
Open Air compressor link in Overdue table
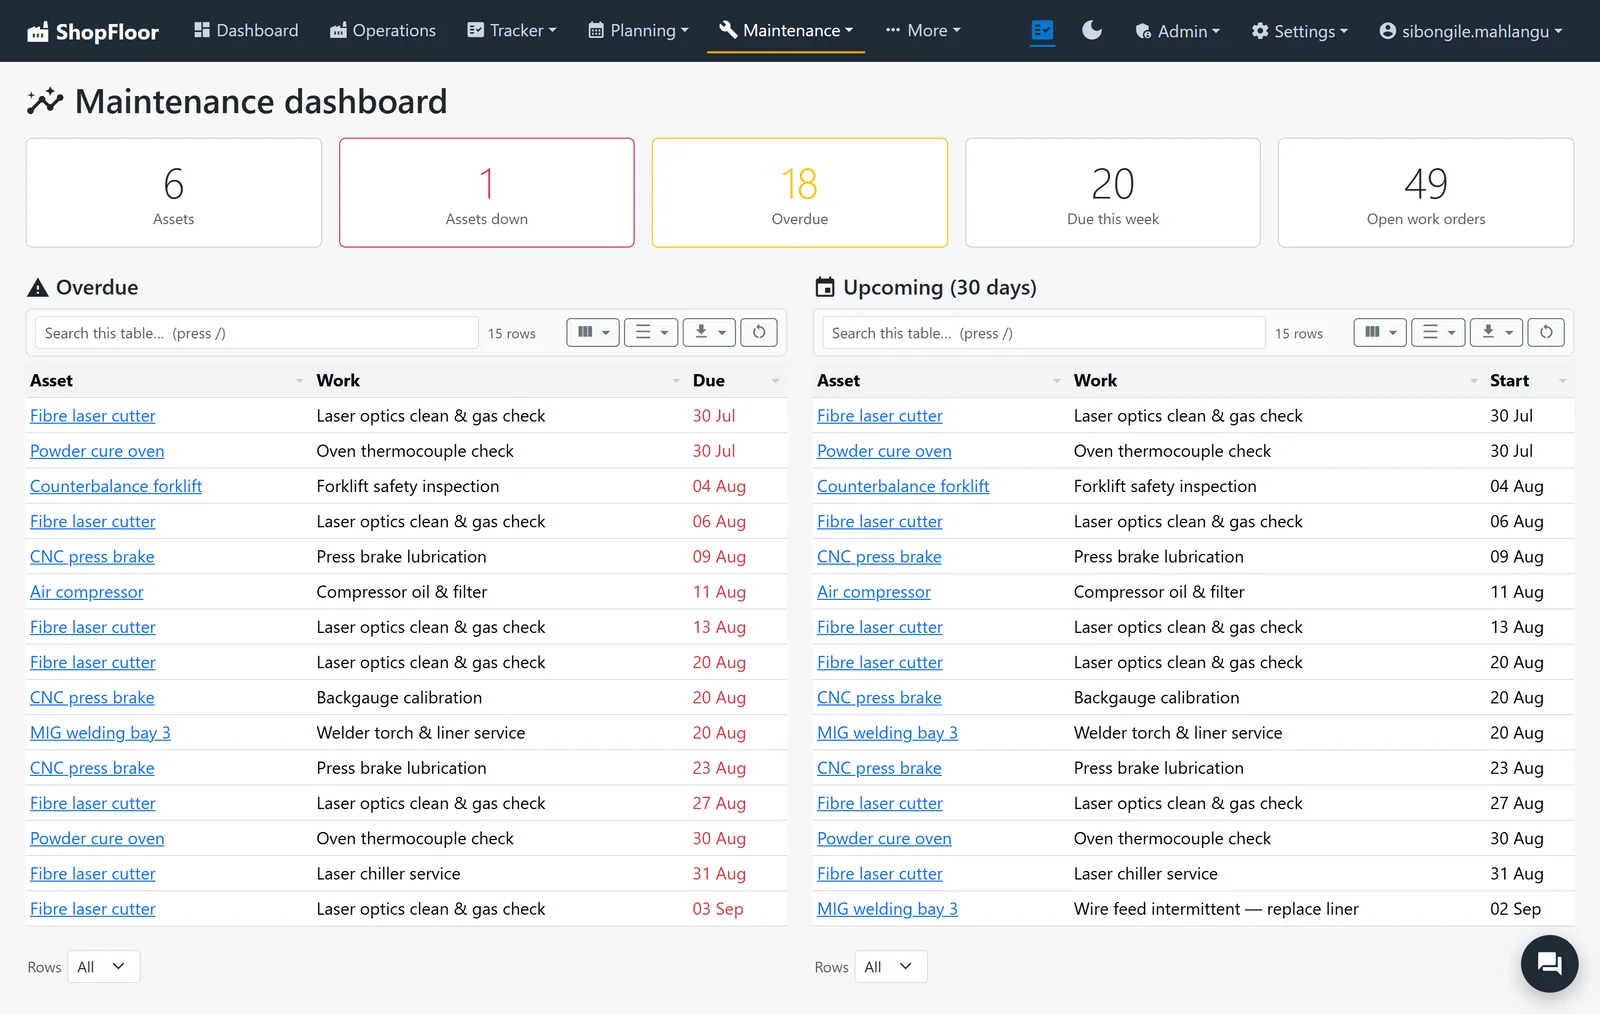click(x=87, y=592)
